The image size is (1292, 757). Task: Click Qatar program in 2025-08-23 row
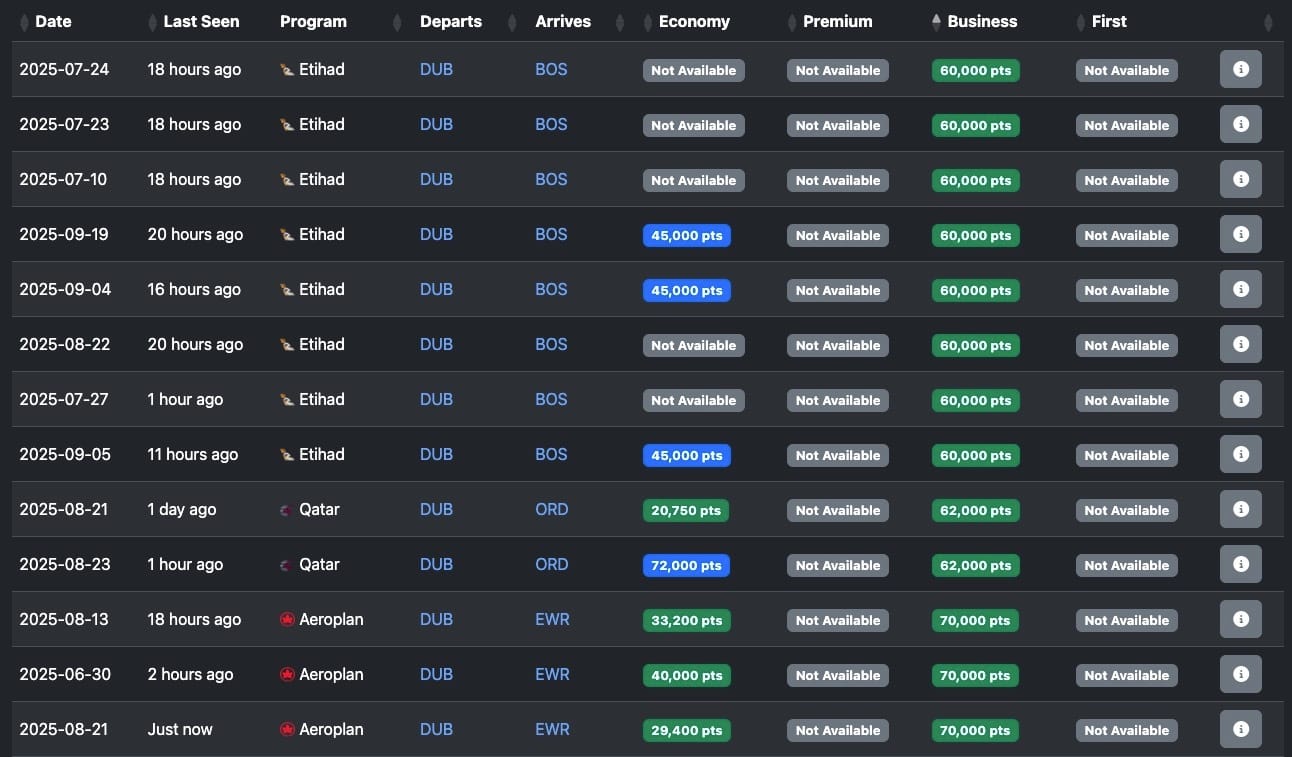[x=310, y=565]
